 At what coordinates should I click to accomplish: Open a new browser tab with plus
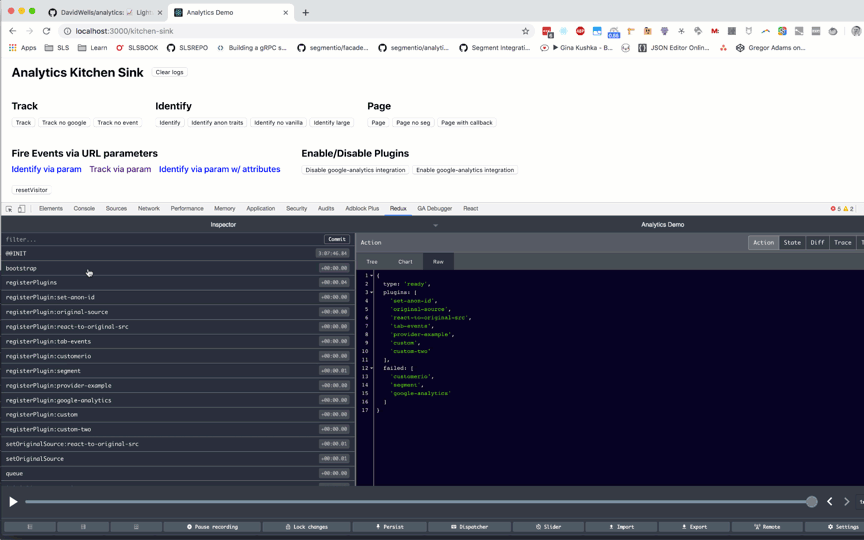coord(305,12)
